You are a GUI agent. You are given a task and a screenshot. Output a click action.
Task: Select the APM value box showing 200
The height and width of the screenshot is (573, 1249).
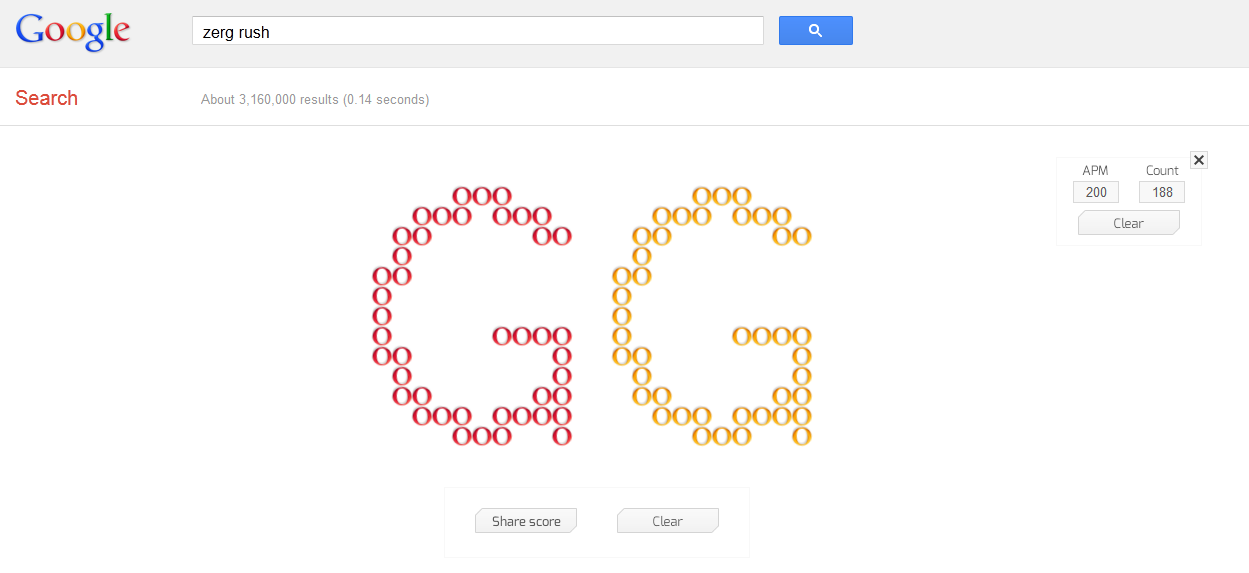(1096, 192)
